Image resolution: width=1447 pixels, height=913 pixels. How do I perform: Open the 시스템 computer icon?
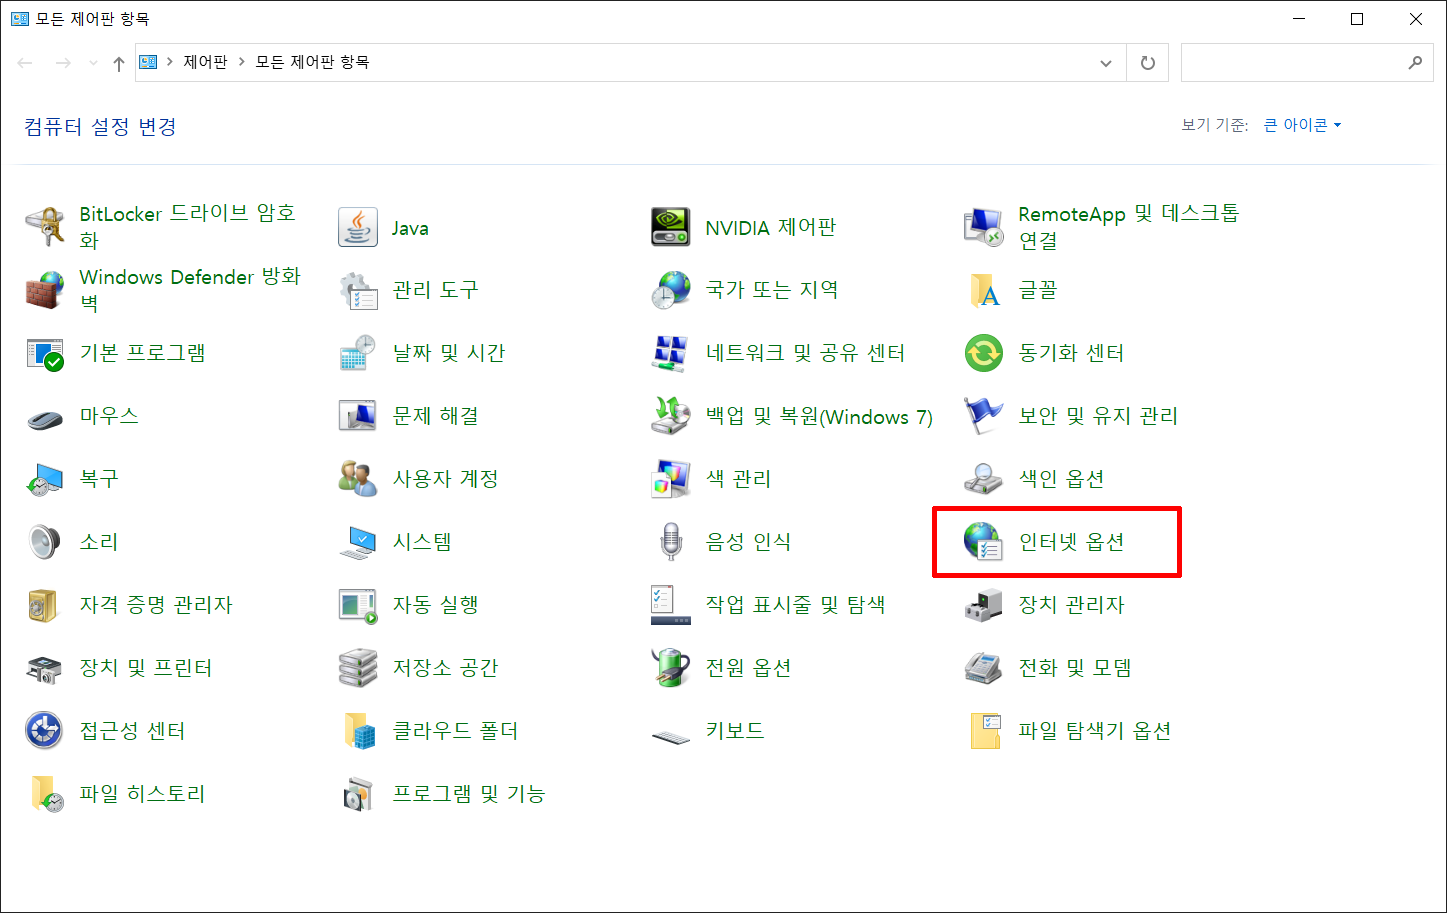click(358, 542)
